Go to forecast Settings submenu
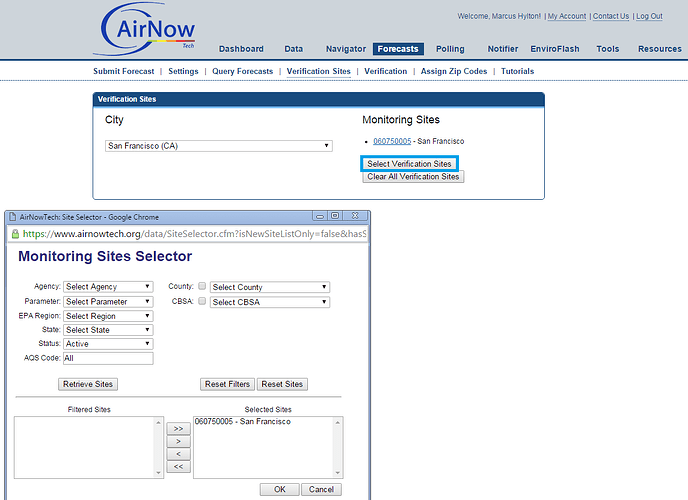 (x=183, y=71)
